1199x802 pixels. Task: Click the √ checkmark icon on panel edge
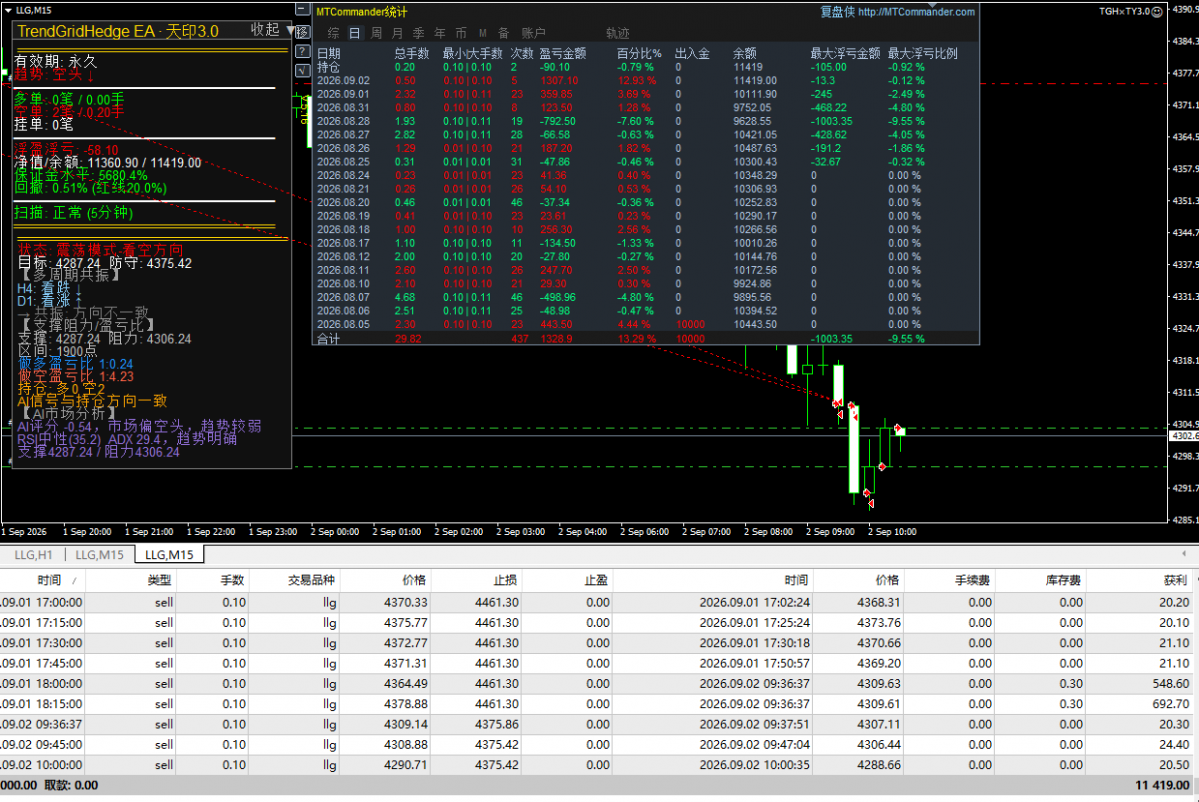[303, 70]
